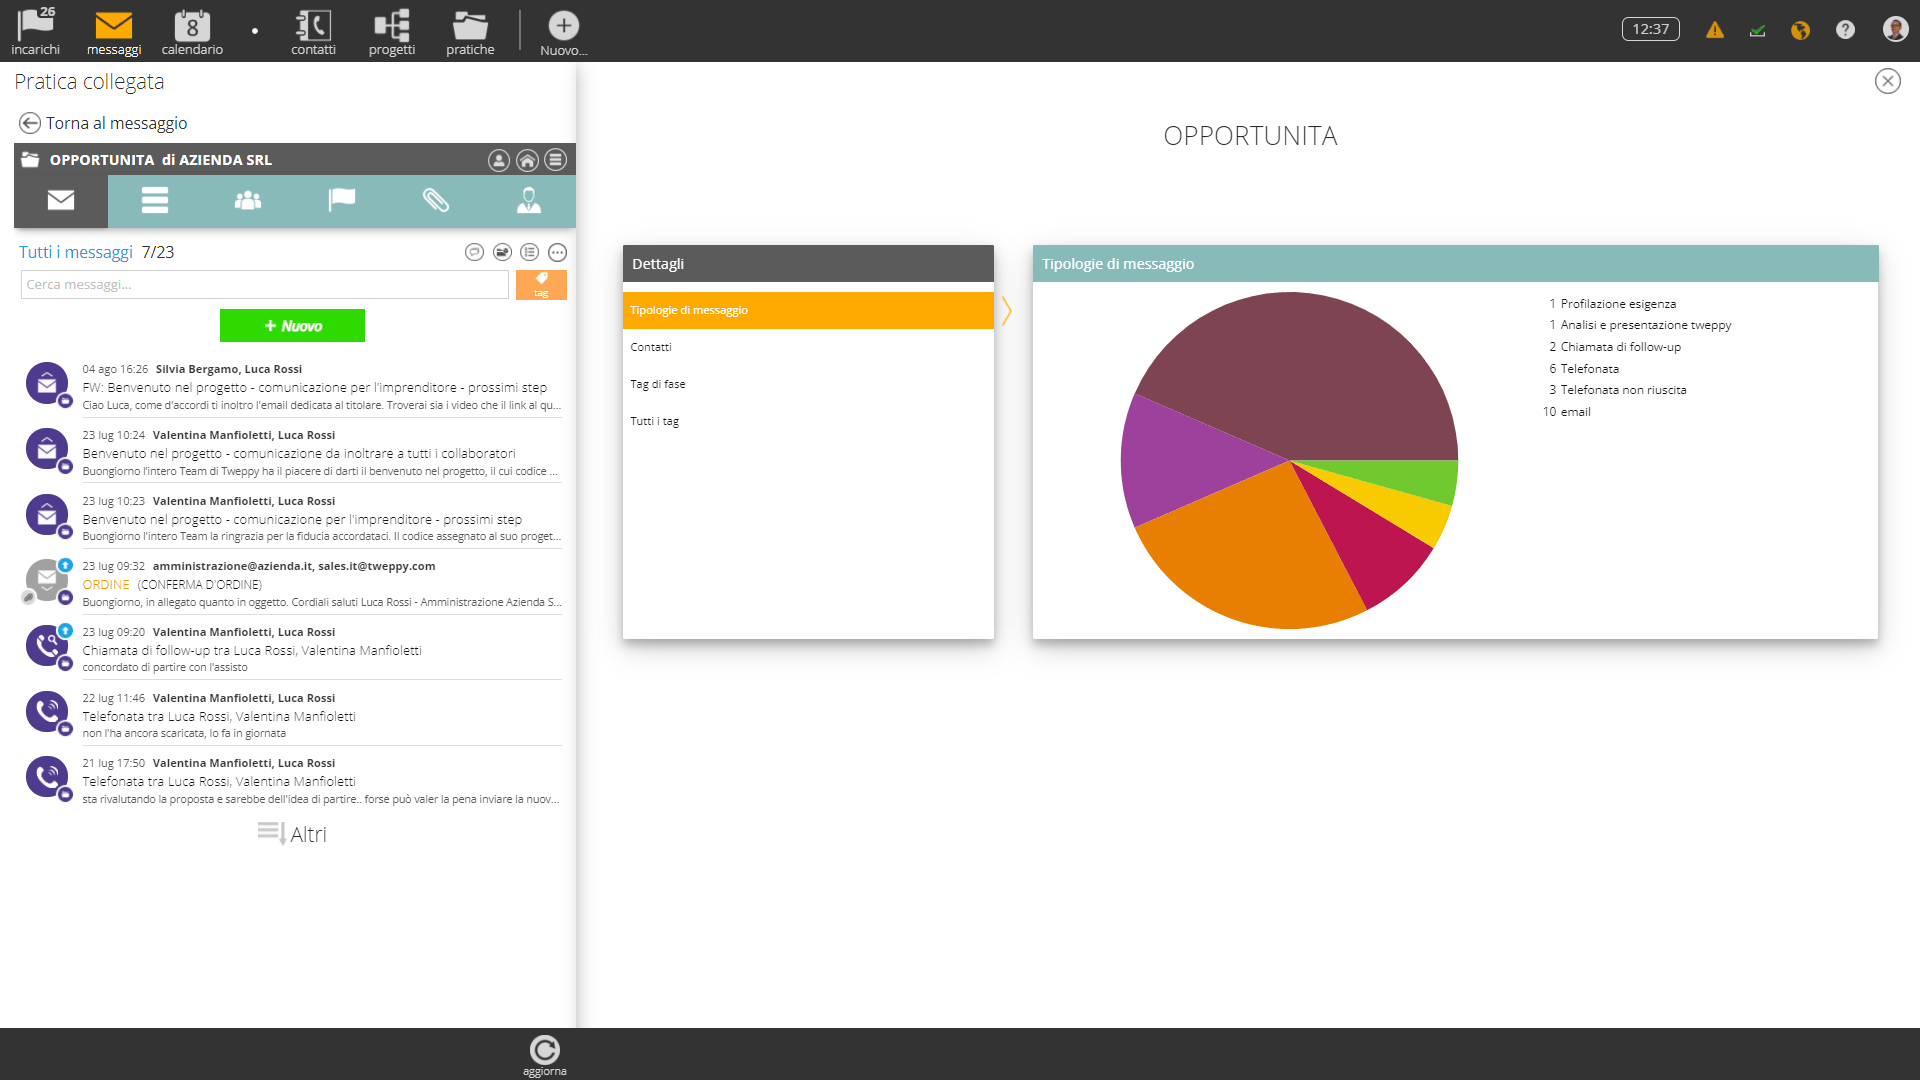Expand more messages with Altri

[x=291, y=834]
